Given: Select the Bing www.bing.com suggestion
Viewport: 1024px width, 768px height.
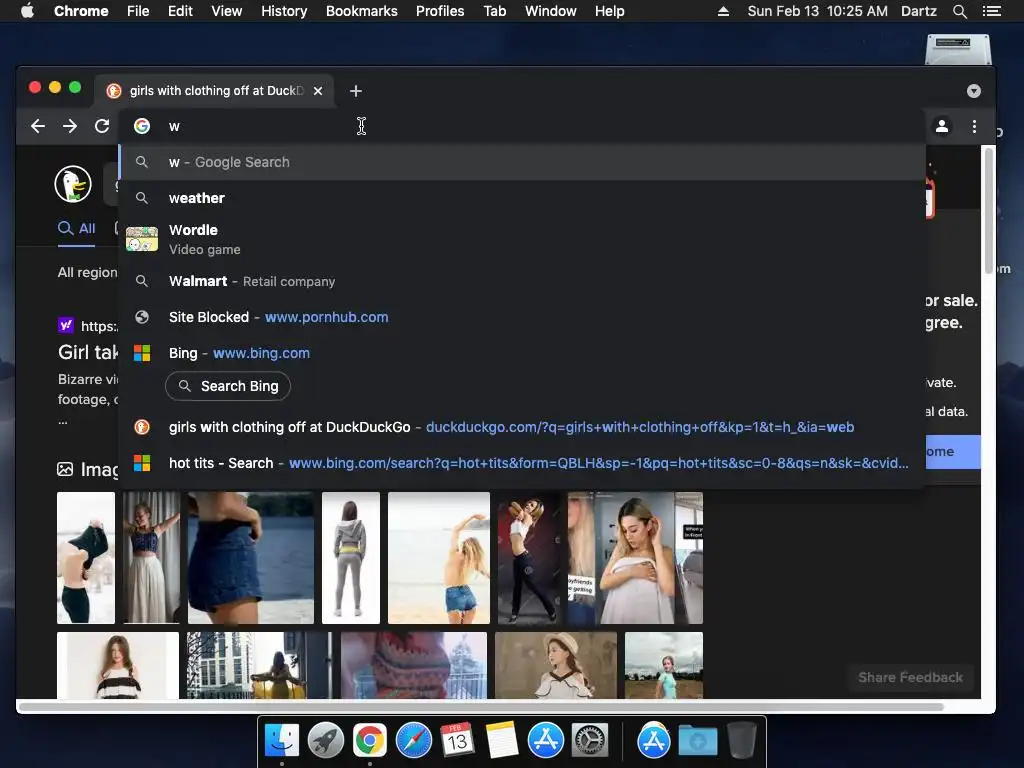Looking at the screenshot, I should click(x=522, y=353).
